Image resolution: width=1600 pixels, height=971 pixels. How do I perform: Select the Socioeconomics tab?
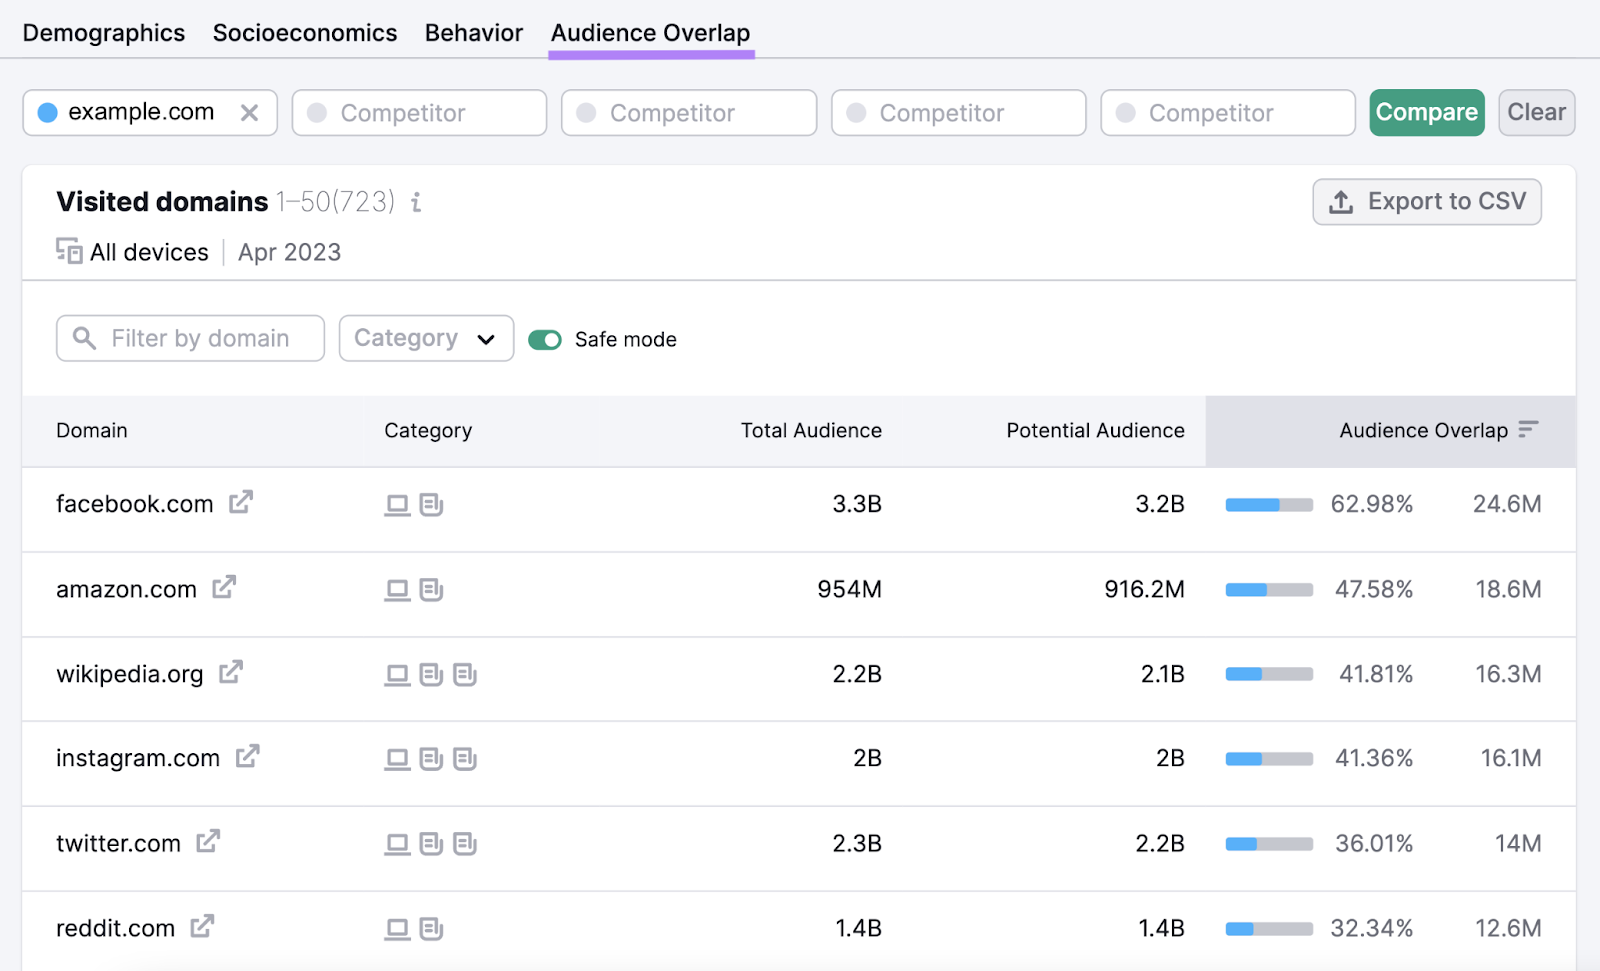304,32
